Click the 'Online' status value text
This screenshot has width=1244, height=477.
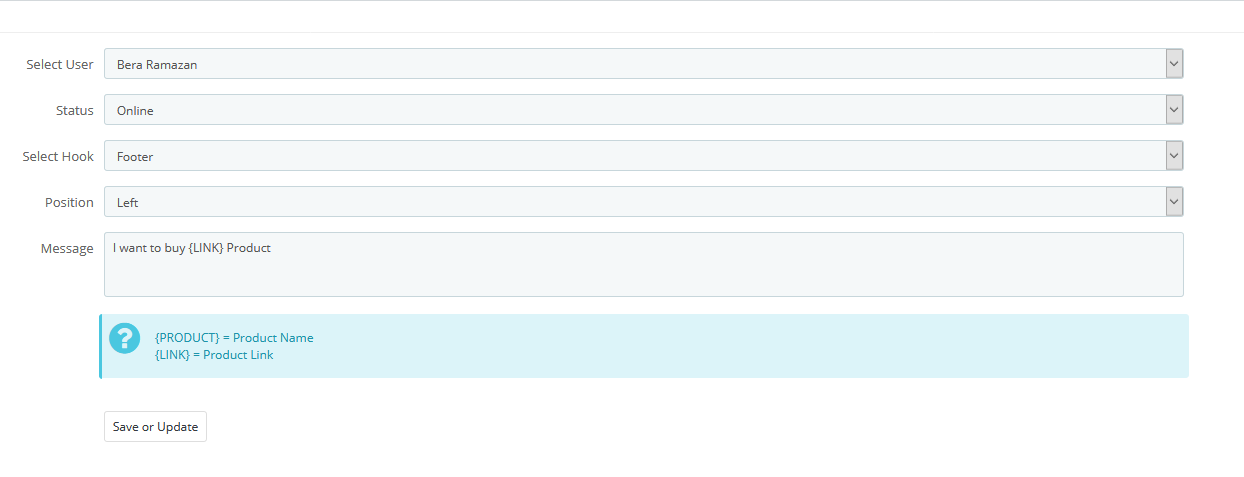click(135, 111)
